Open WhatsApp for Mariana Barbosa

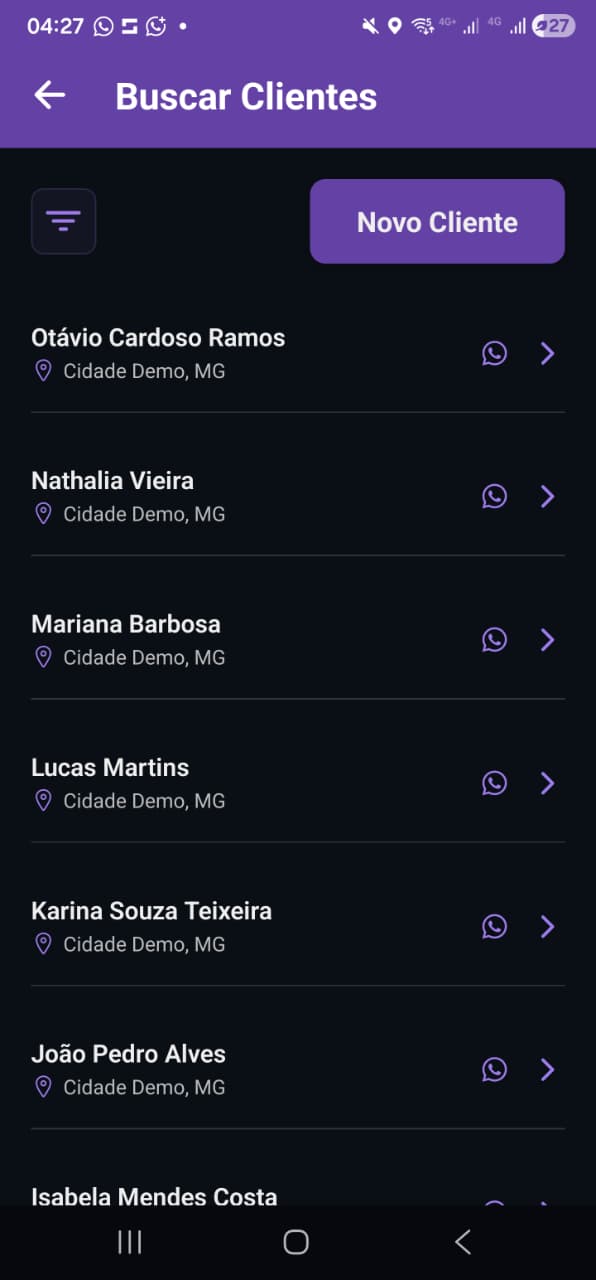click(x=494, y=640)
